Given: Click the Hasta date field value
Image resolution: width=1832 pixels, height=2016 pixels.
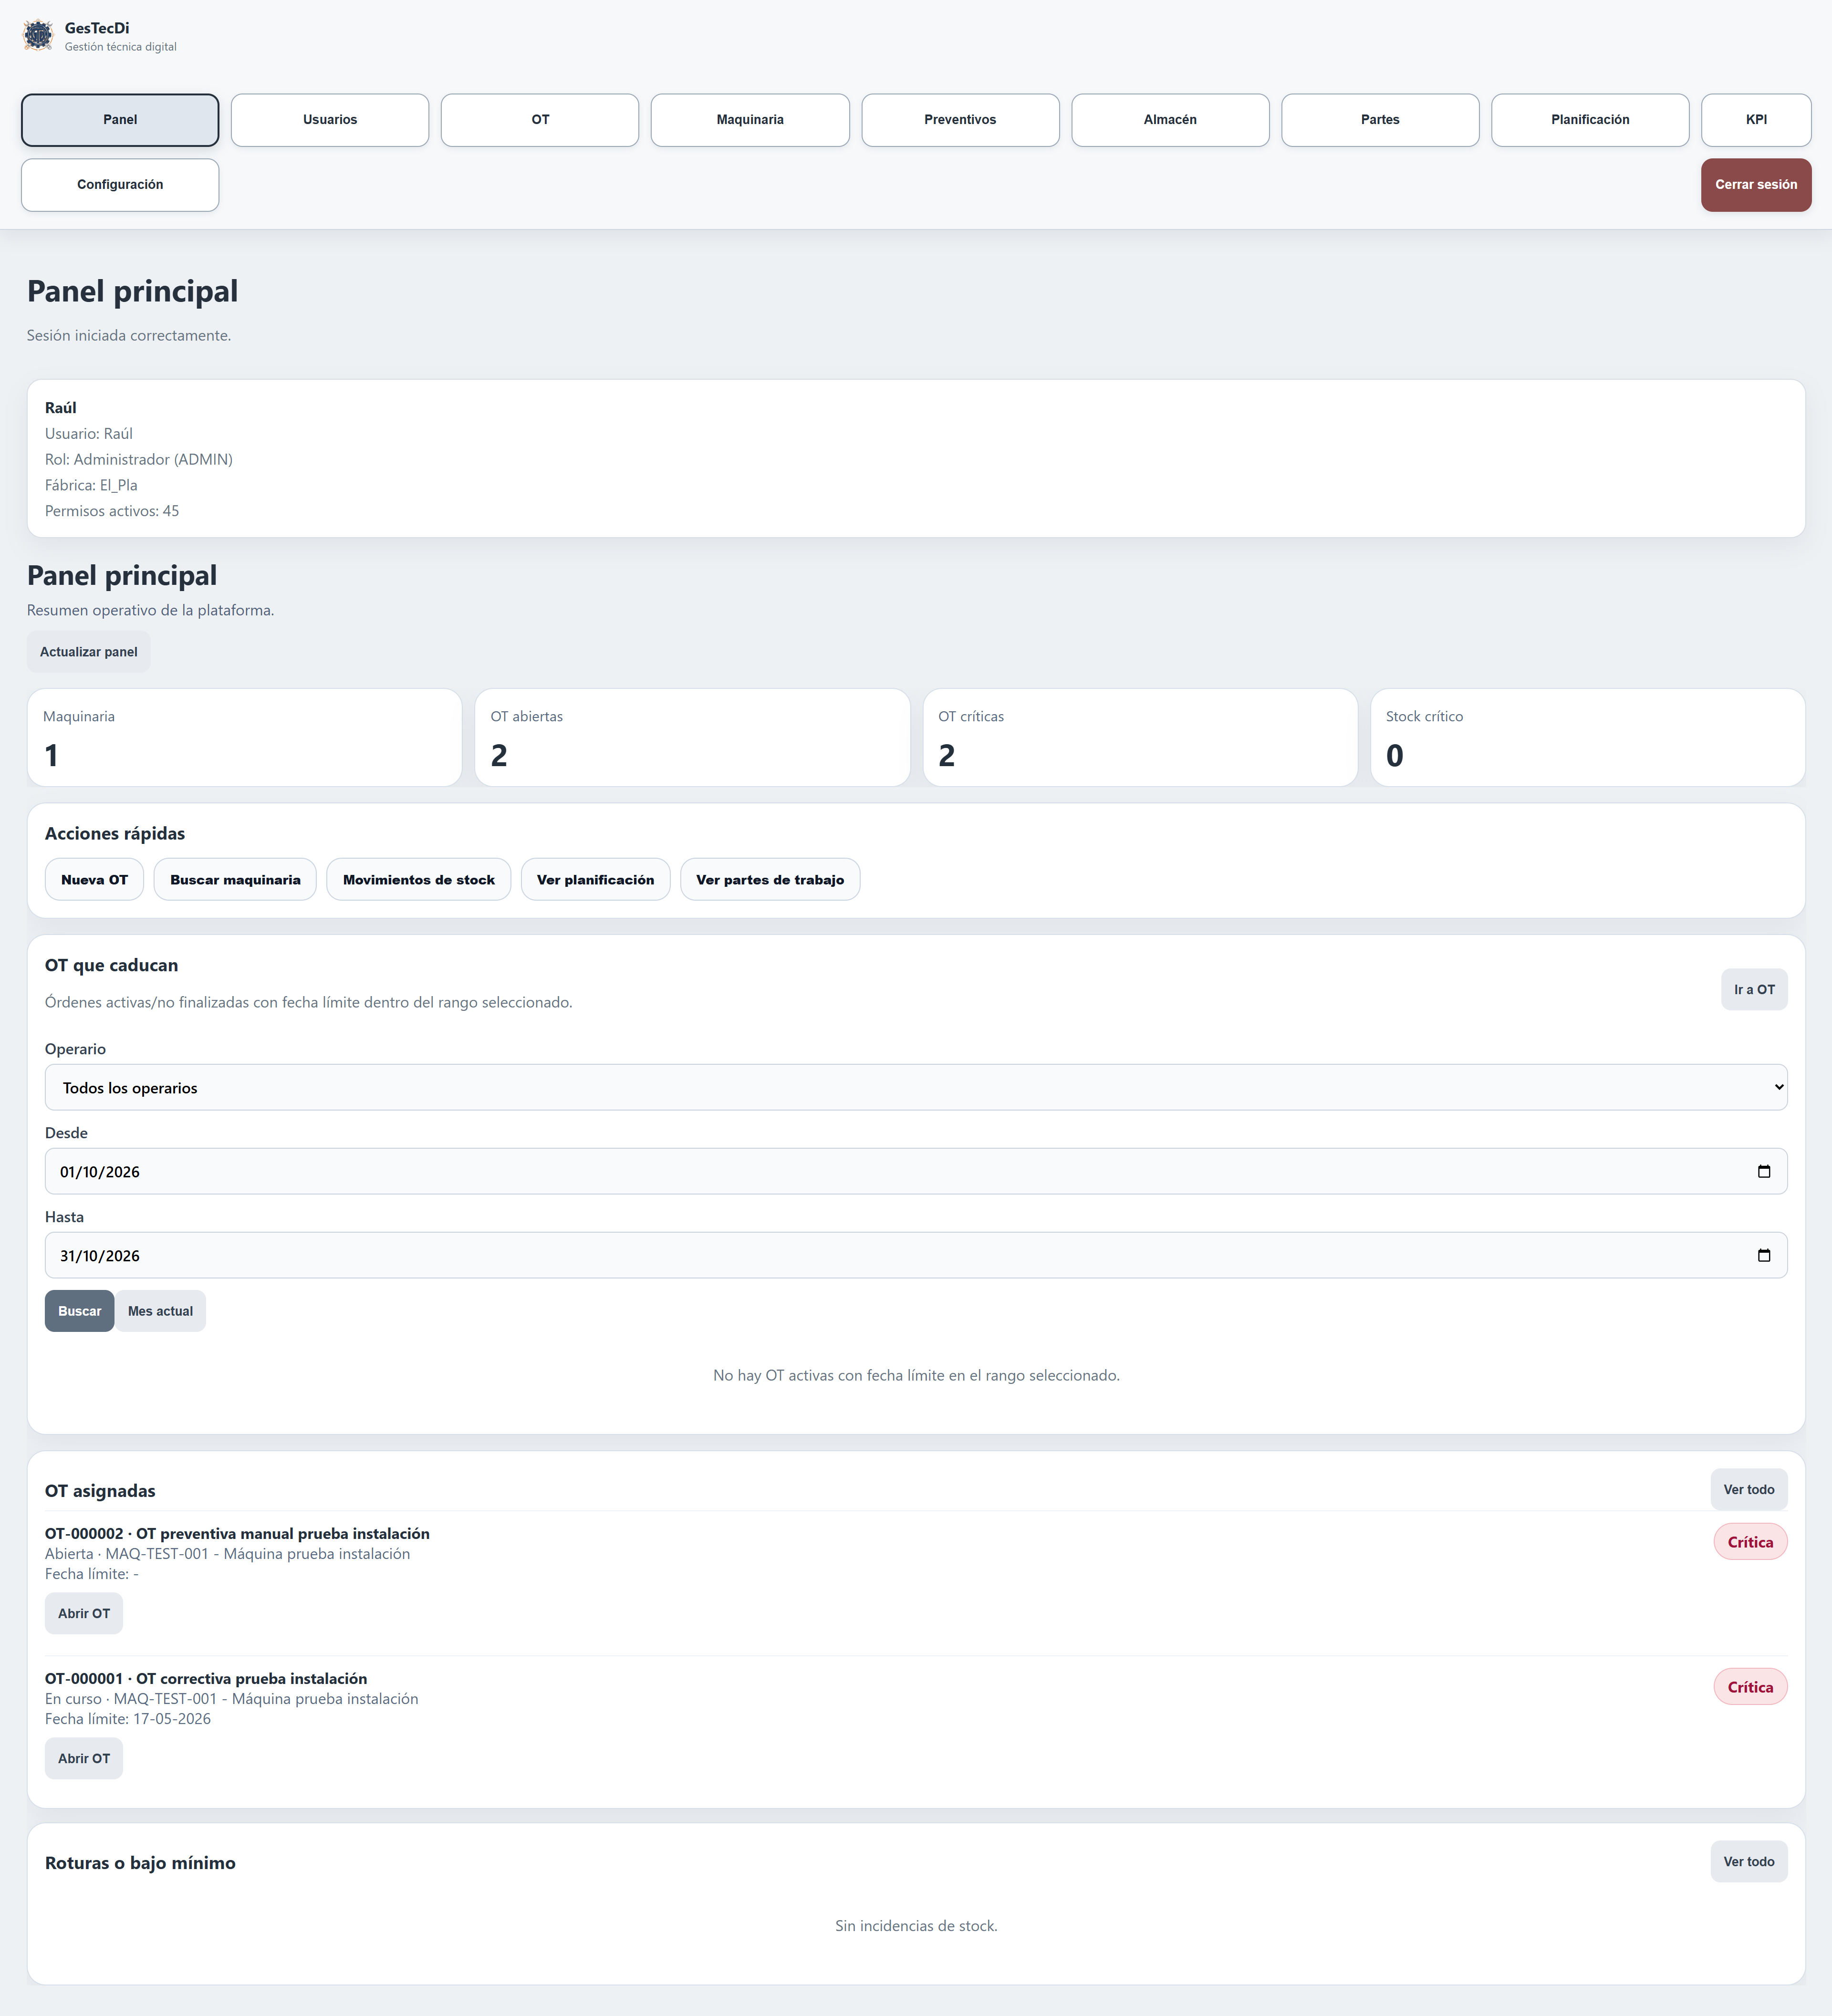Looking at the screenshot, I should [x=100, y=1255].
